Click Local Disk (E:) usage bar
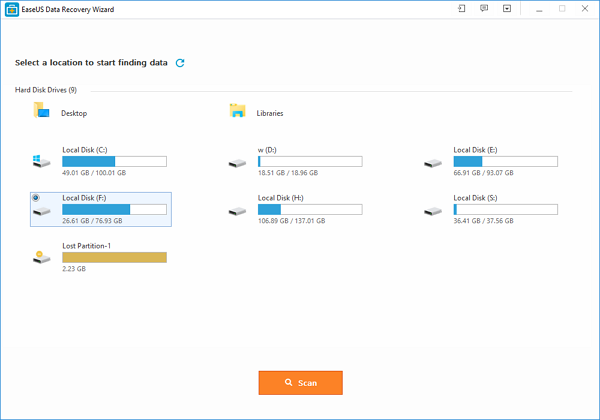The image size is (600, 420). coord(505,161)
